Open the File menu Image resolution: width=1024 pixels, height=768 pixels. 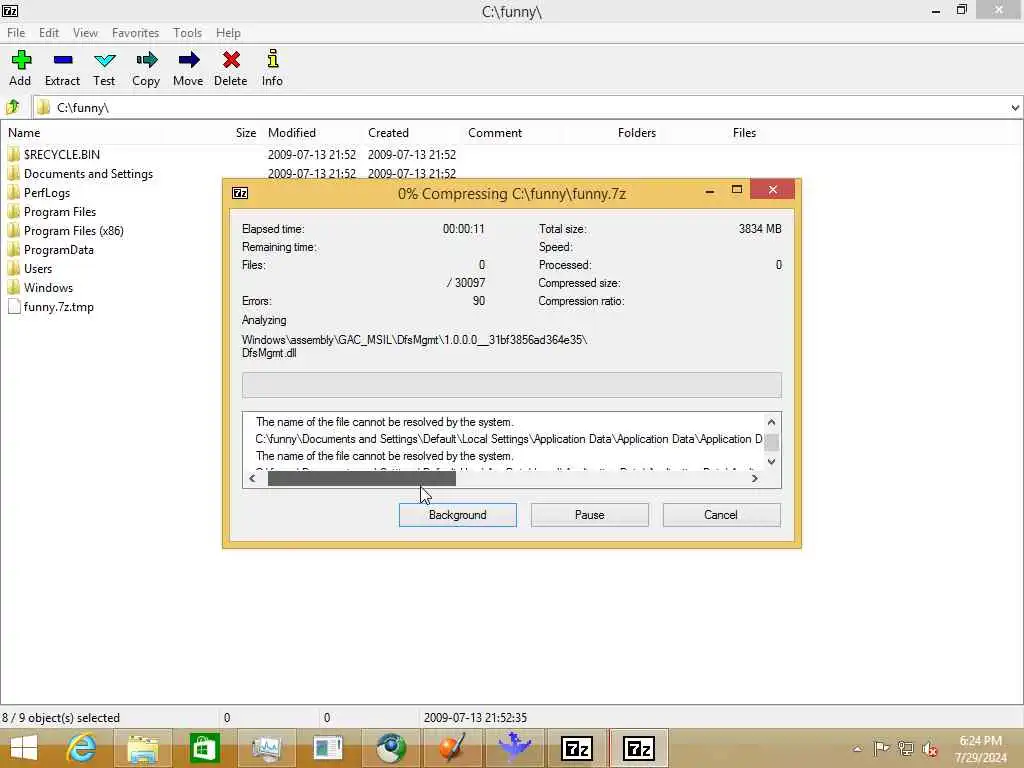point(16,33)
